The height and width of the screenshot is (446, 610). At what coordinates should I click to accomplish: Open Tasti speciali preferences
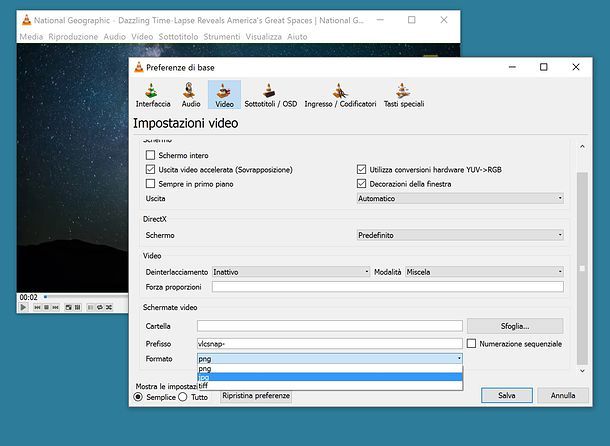pyautogui.click(x=404, y=95)
